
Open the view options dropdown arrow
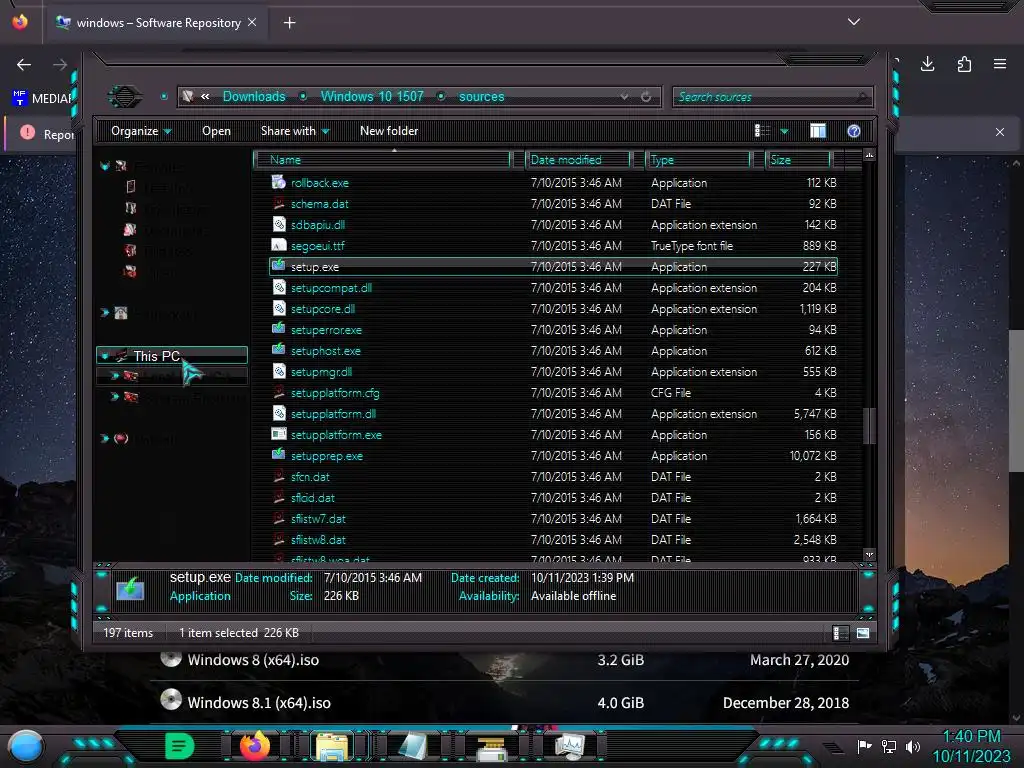click(784, 132)
